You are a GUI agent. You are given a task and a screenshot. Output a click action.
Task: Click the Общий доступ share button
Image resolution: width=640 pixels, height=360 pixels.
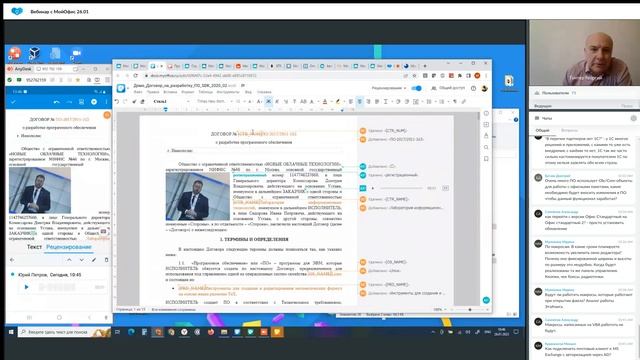point(448,88)
